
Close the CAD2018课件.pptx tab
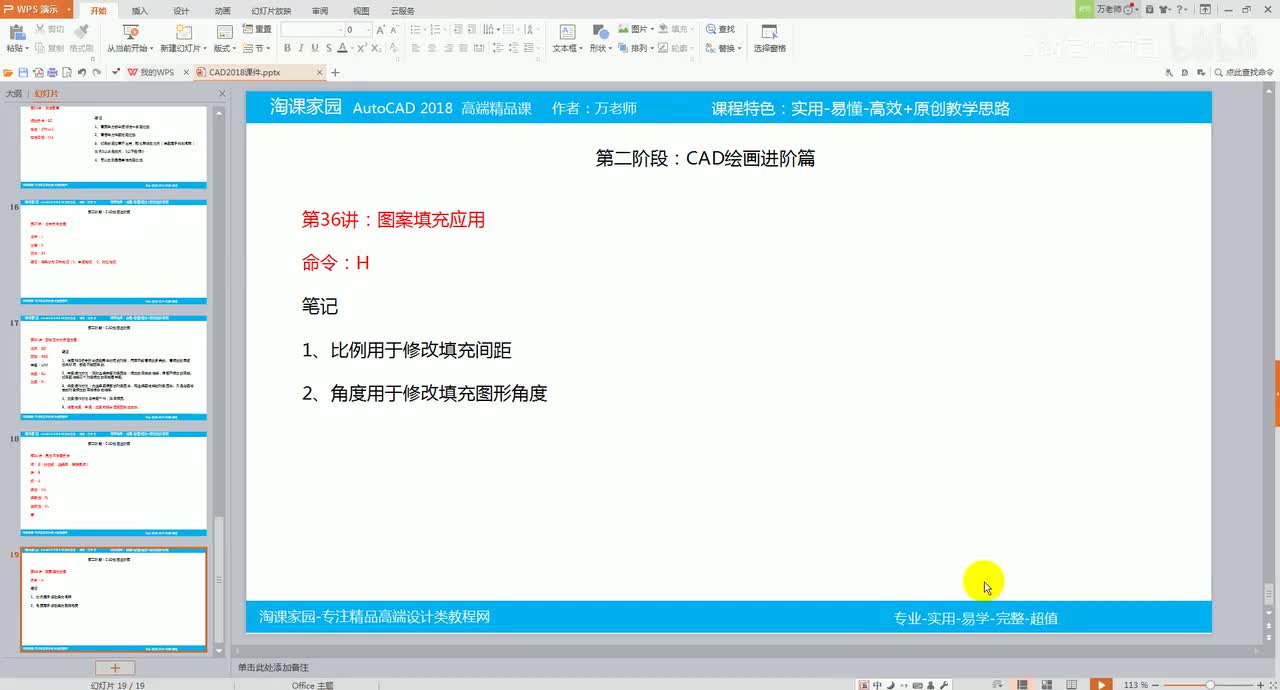(x=320, y=72)
